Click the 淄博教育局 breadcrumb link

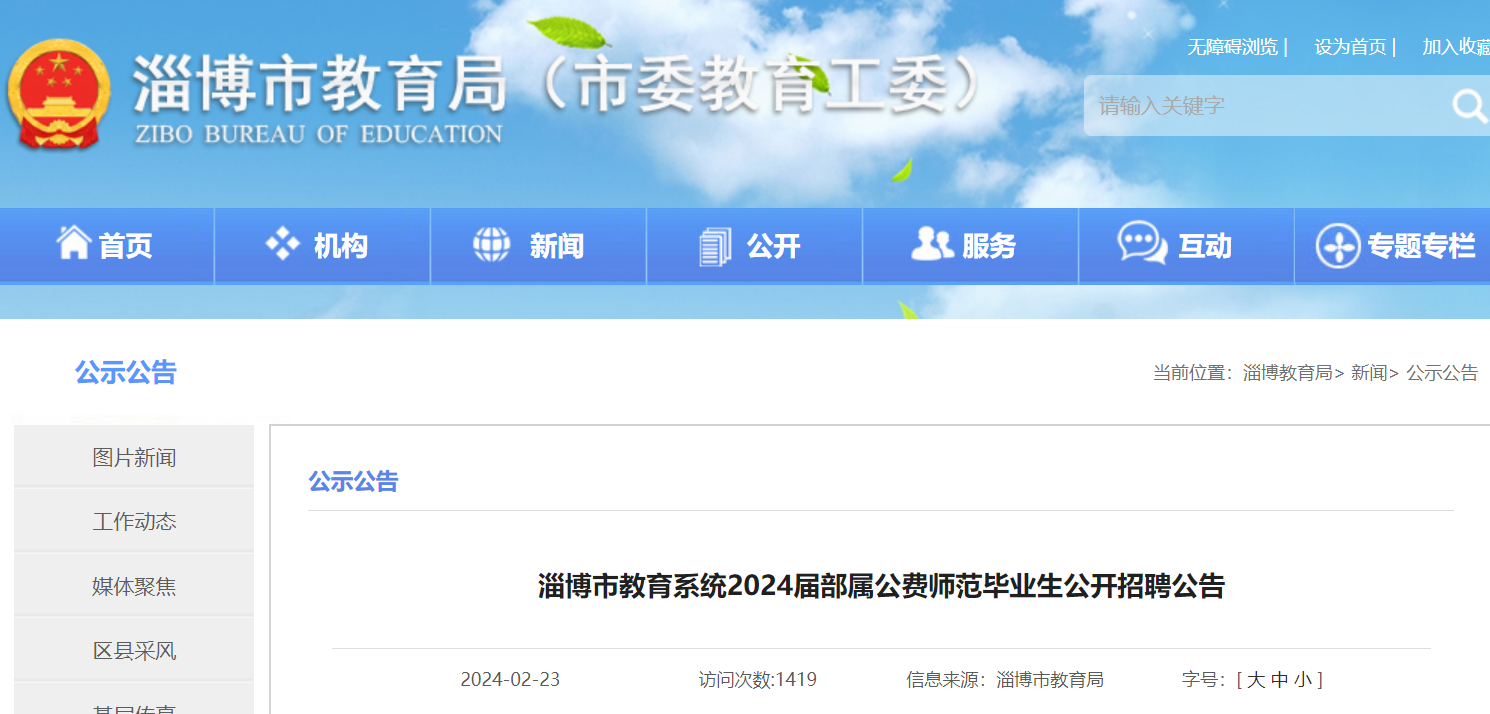(1287, 373)
